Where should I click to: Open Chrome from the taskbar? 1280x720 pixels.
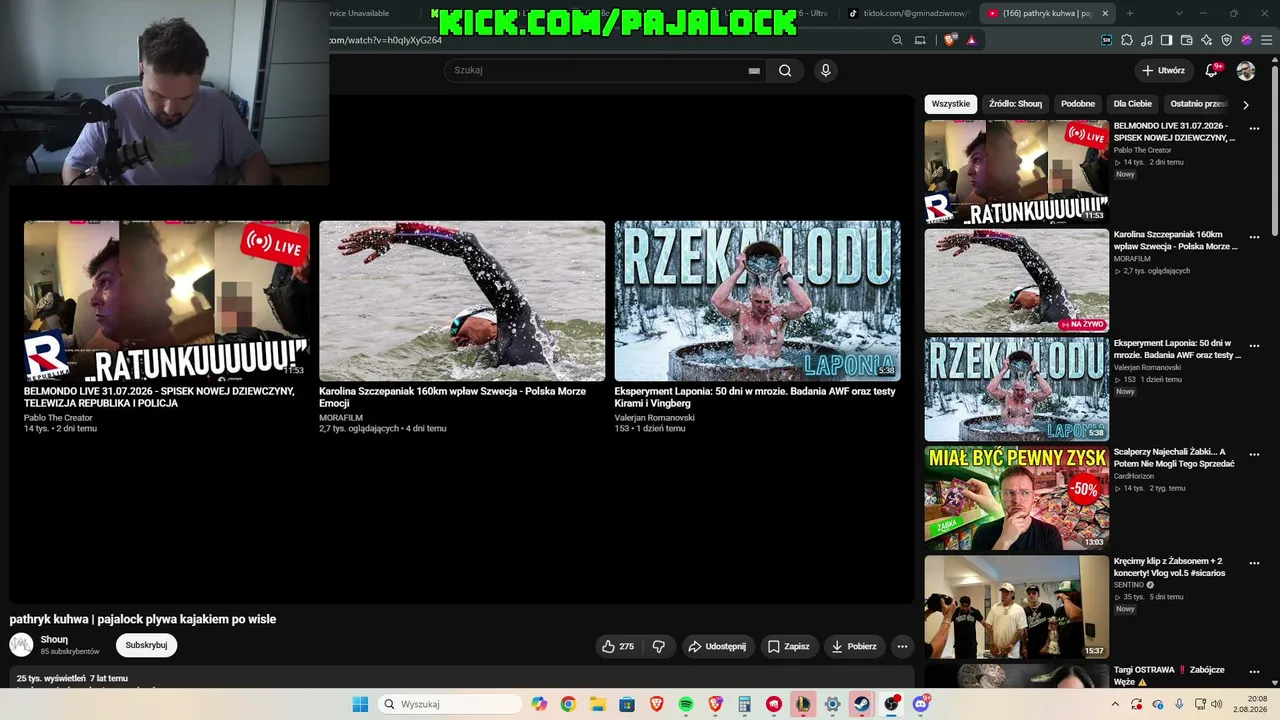(568, 704)
